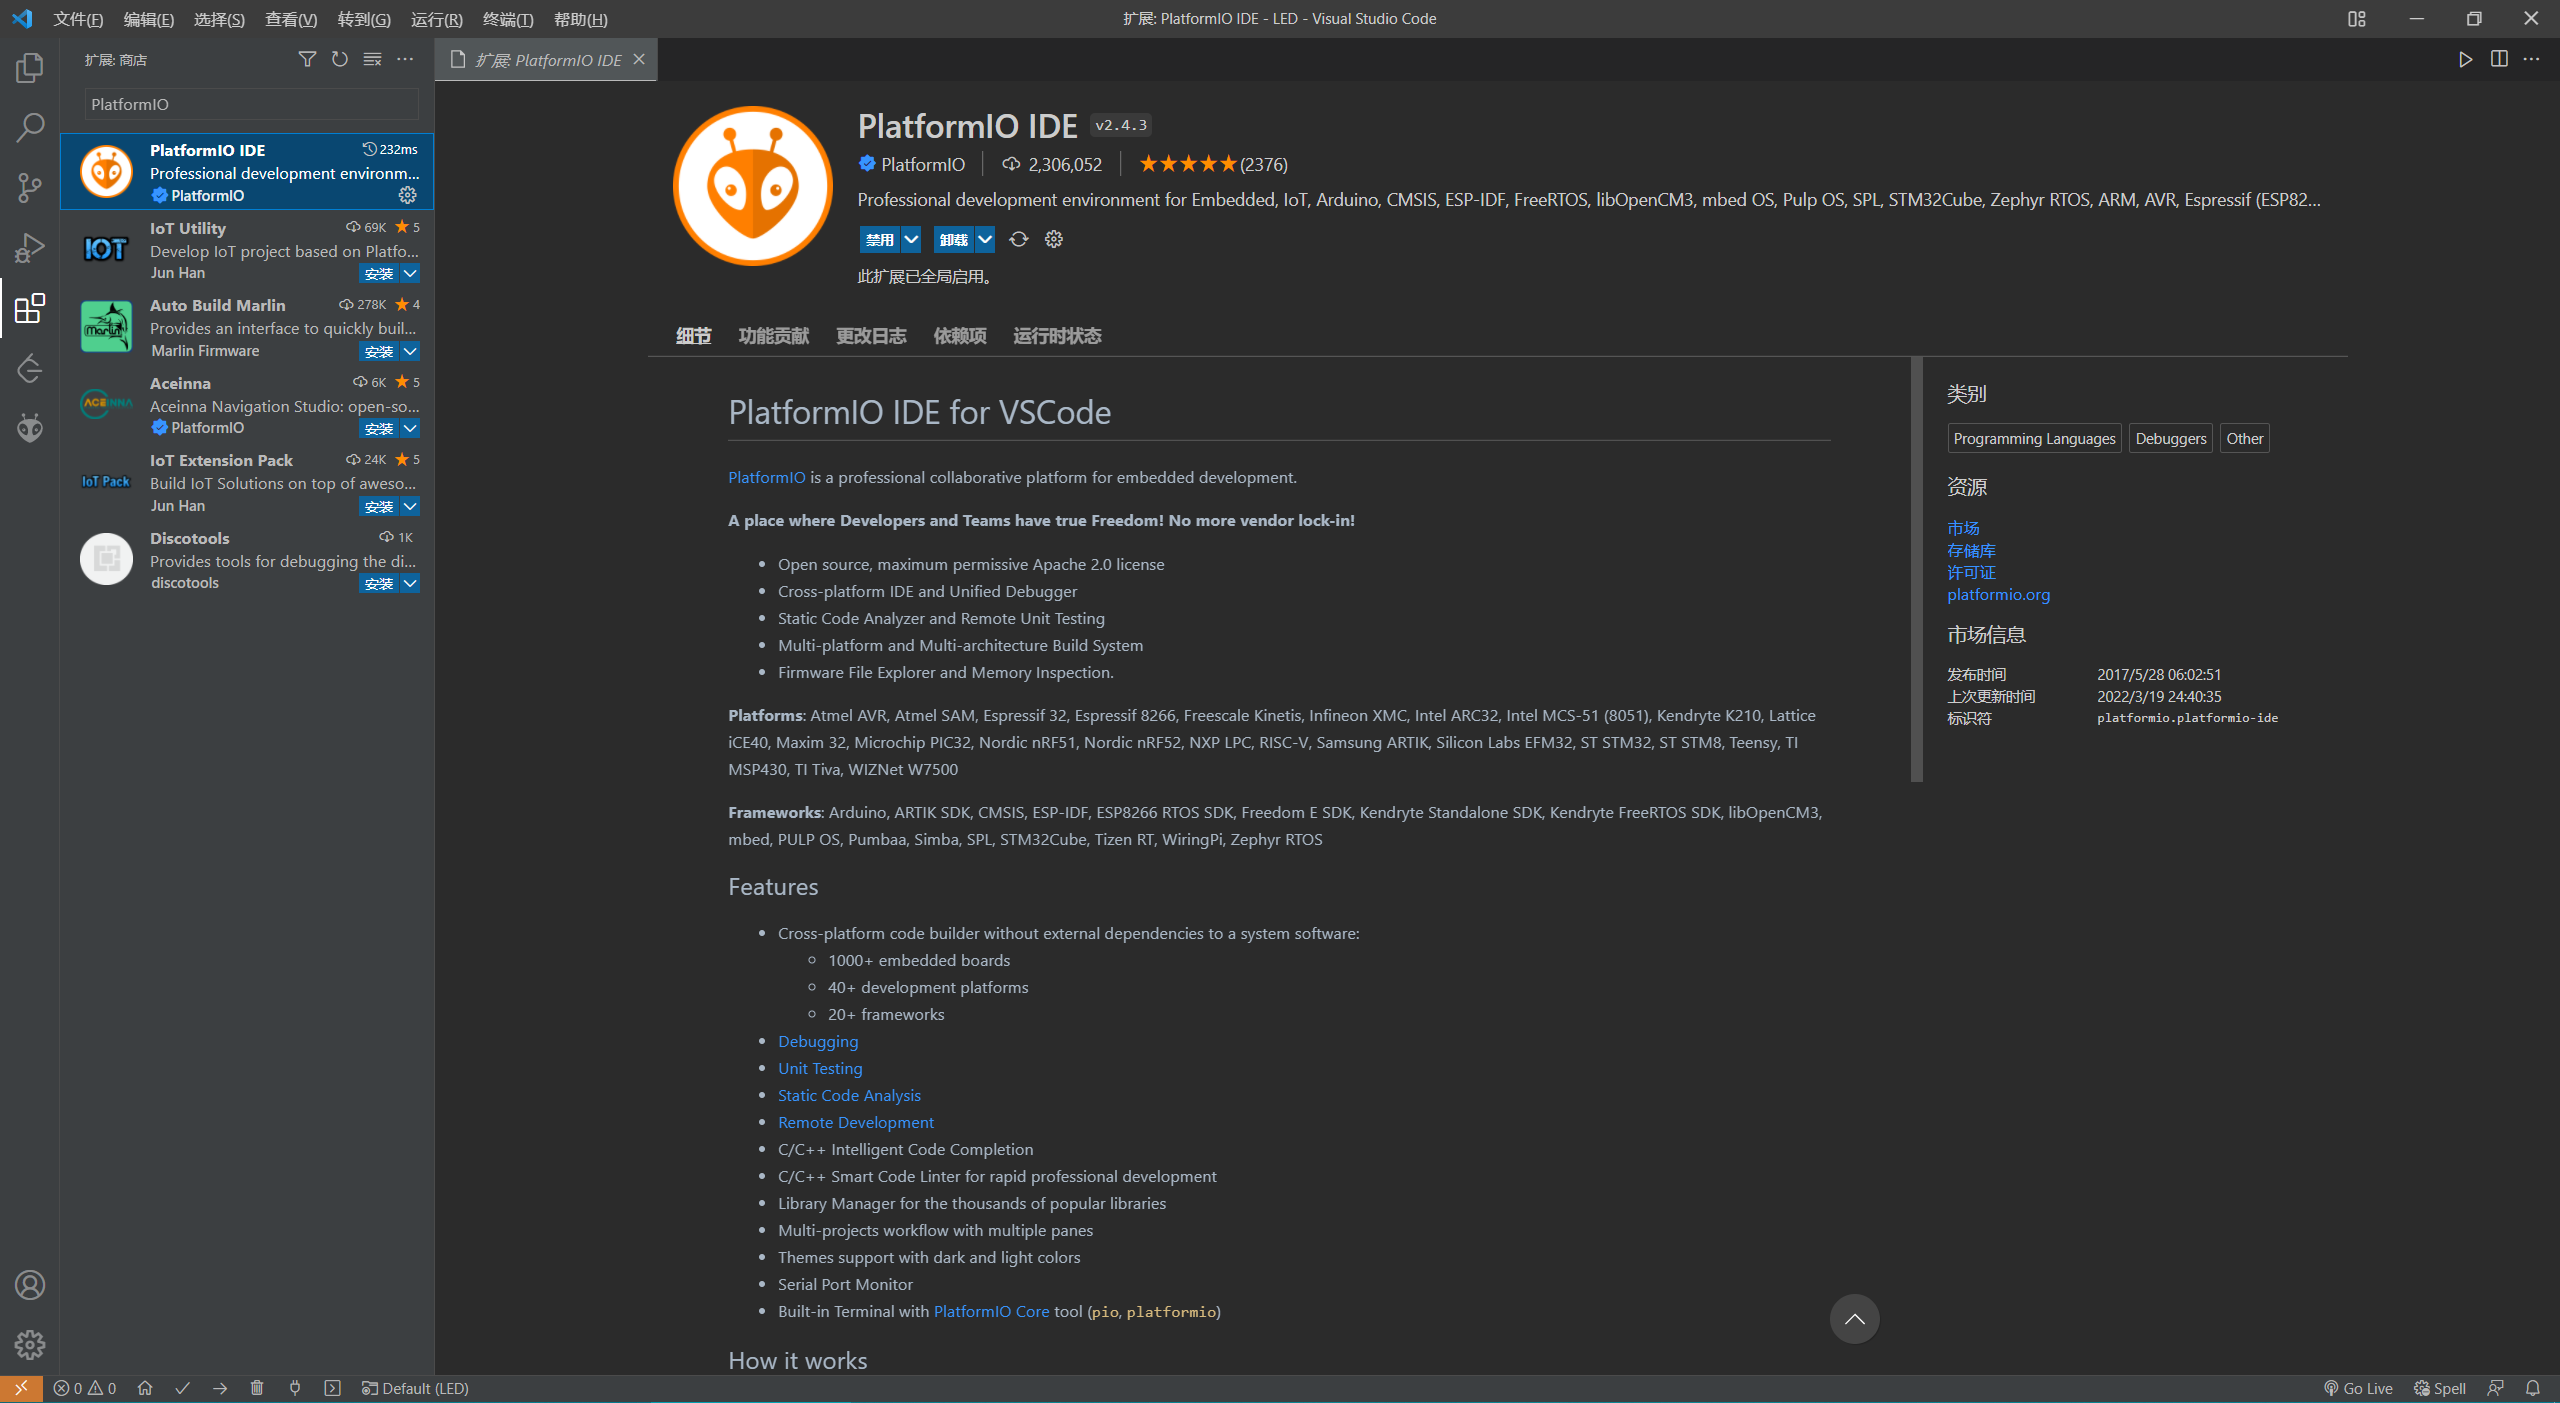Open install dropdown for Aceinna
Screen dimensions: 2560x1403
(410, 428)
